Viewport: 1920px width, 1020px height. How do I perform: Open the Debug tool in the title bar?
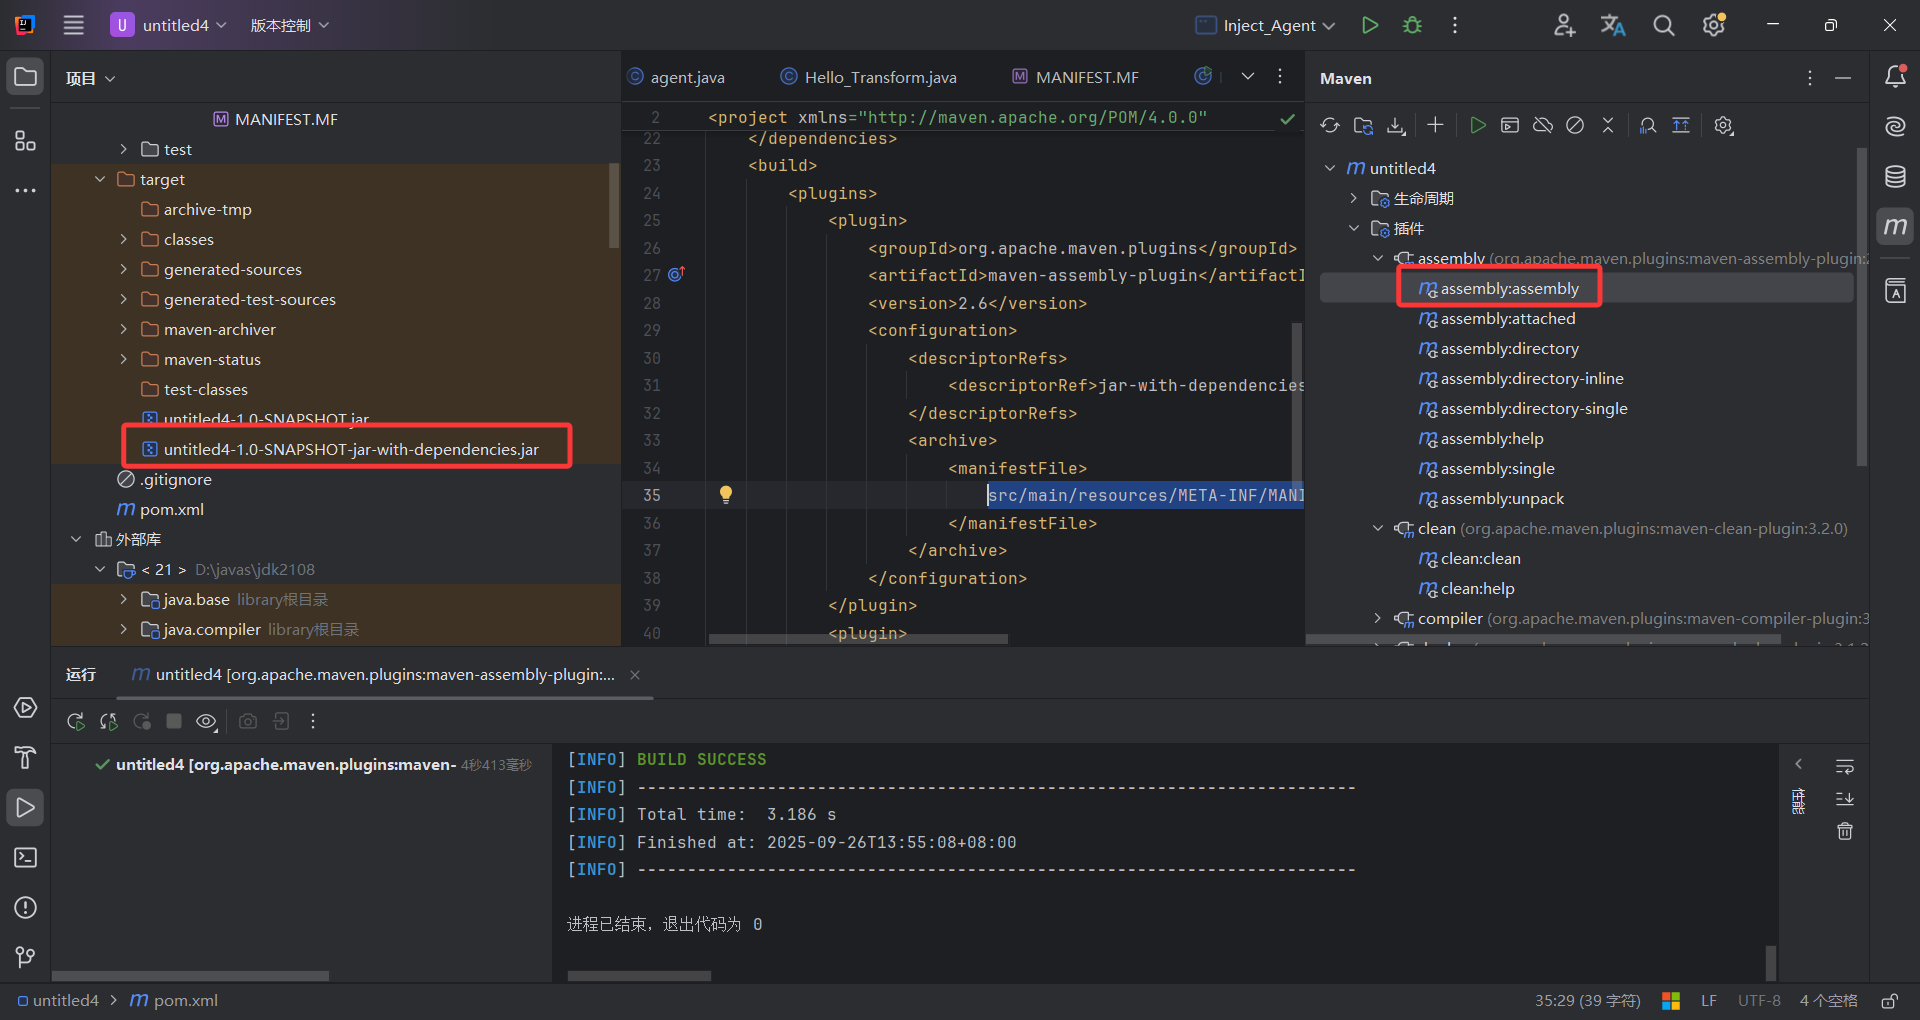click(x=1412, y=25)
